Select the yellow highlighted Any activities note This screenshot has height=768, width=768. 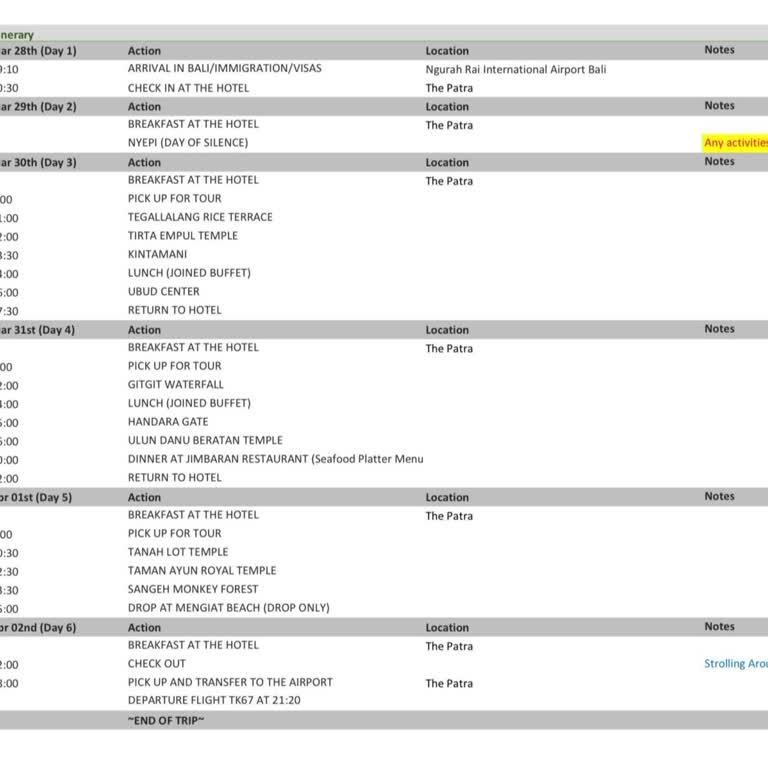(x=735, y=143)
